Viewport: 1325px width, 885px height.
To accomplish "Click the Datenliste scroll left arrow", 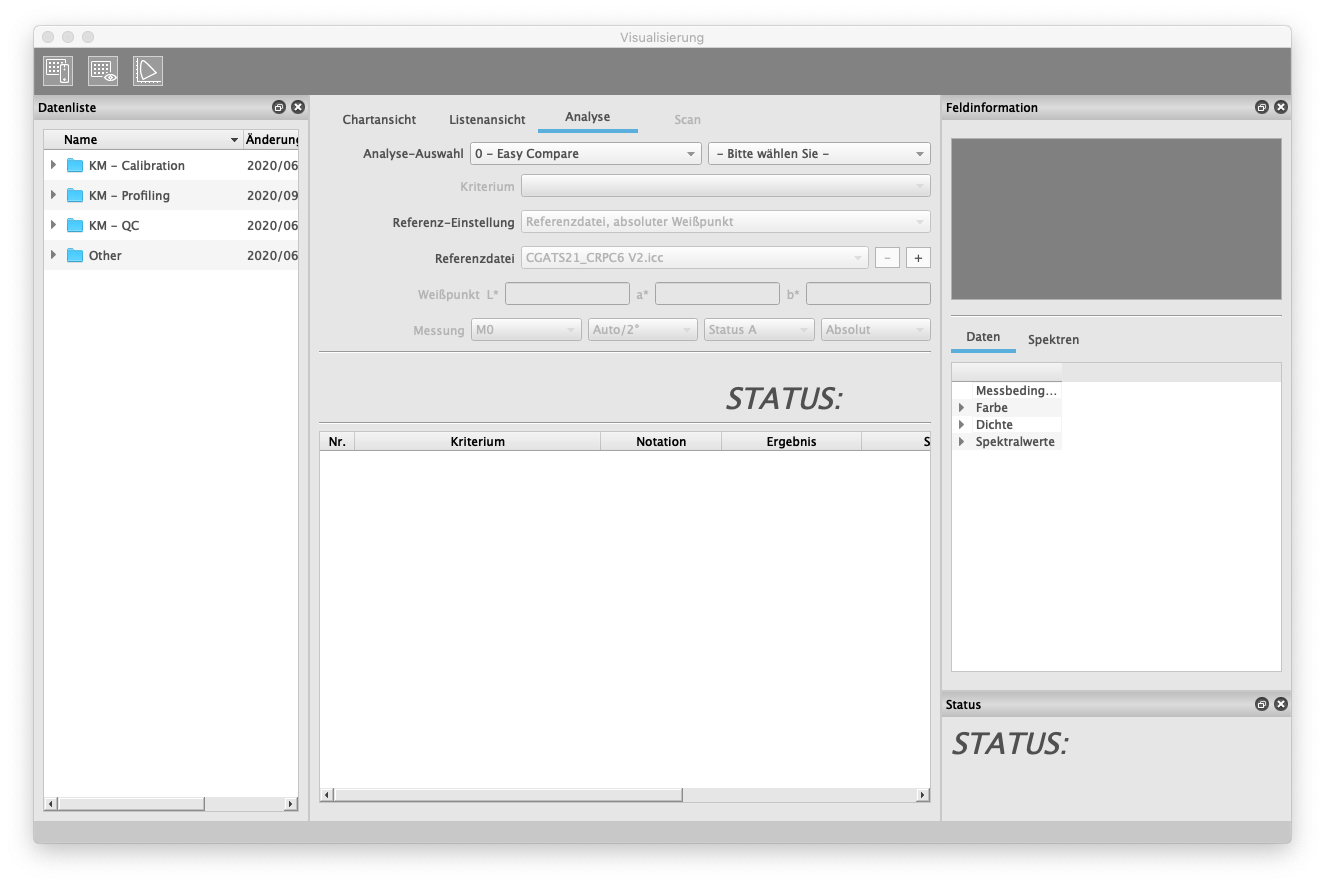I will pyautogui.click(x=51, y=804).
